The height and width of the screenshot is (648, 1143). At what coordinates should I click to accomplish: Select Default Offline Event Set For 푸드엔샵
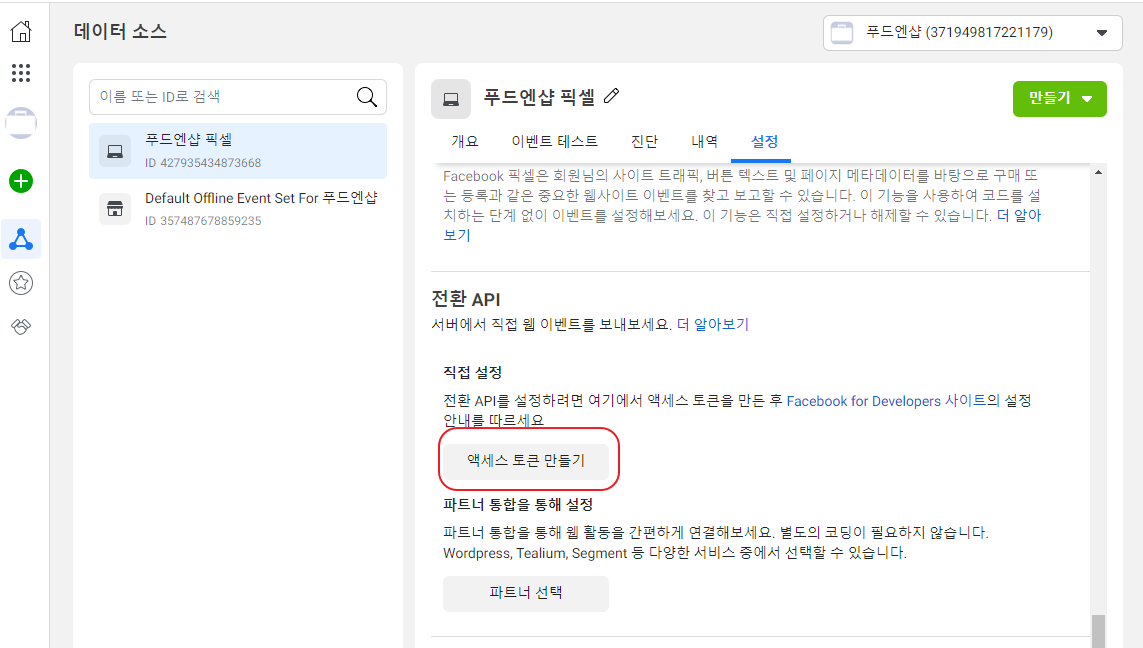pos(238,208)
